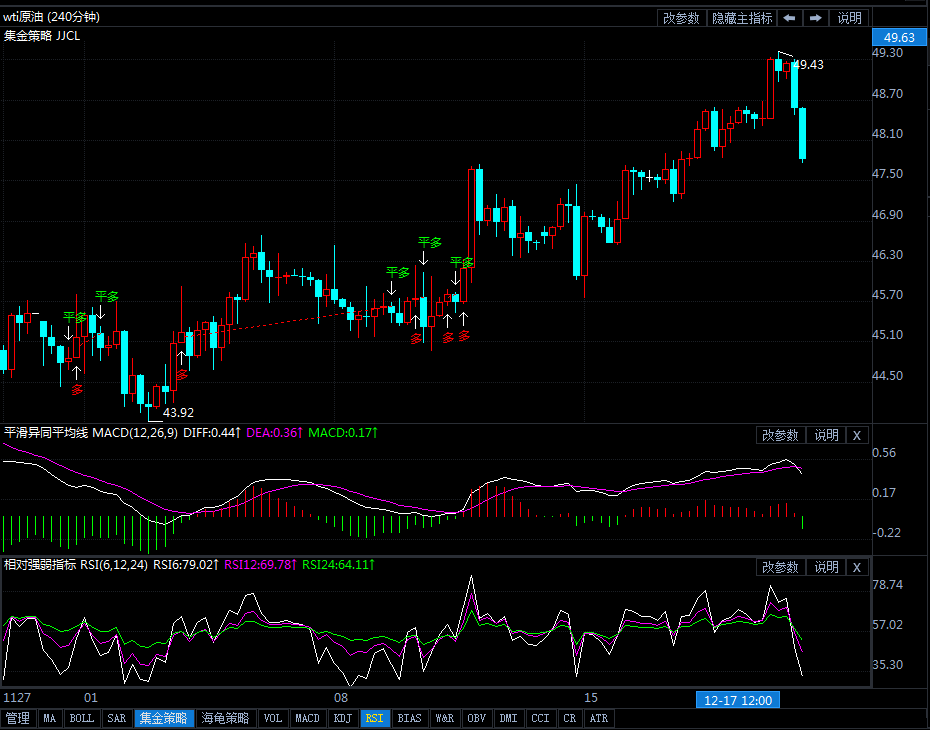Click the left arrow navigation icon
Image resolution: width=930 pixels, height=730 pixels.
tap(789, 18)
